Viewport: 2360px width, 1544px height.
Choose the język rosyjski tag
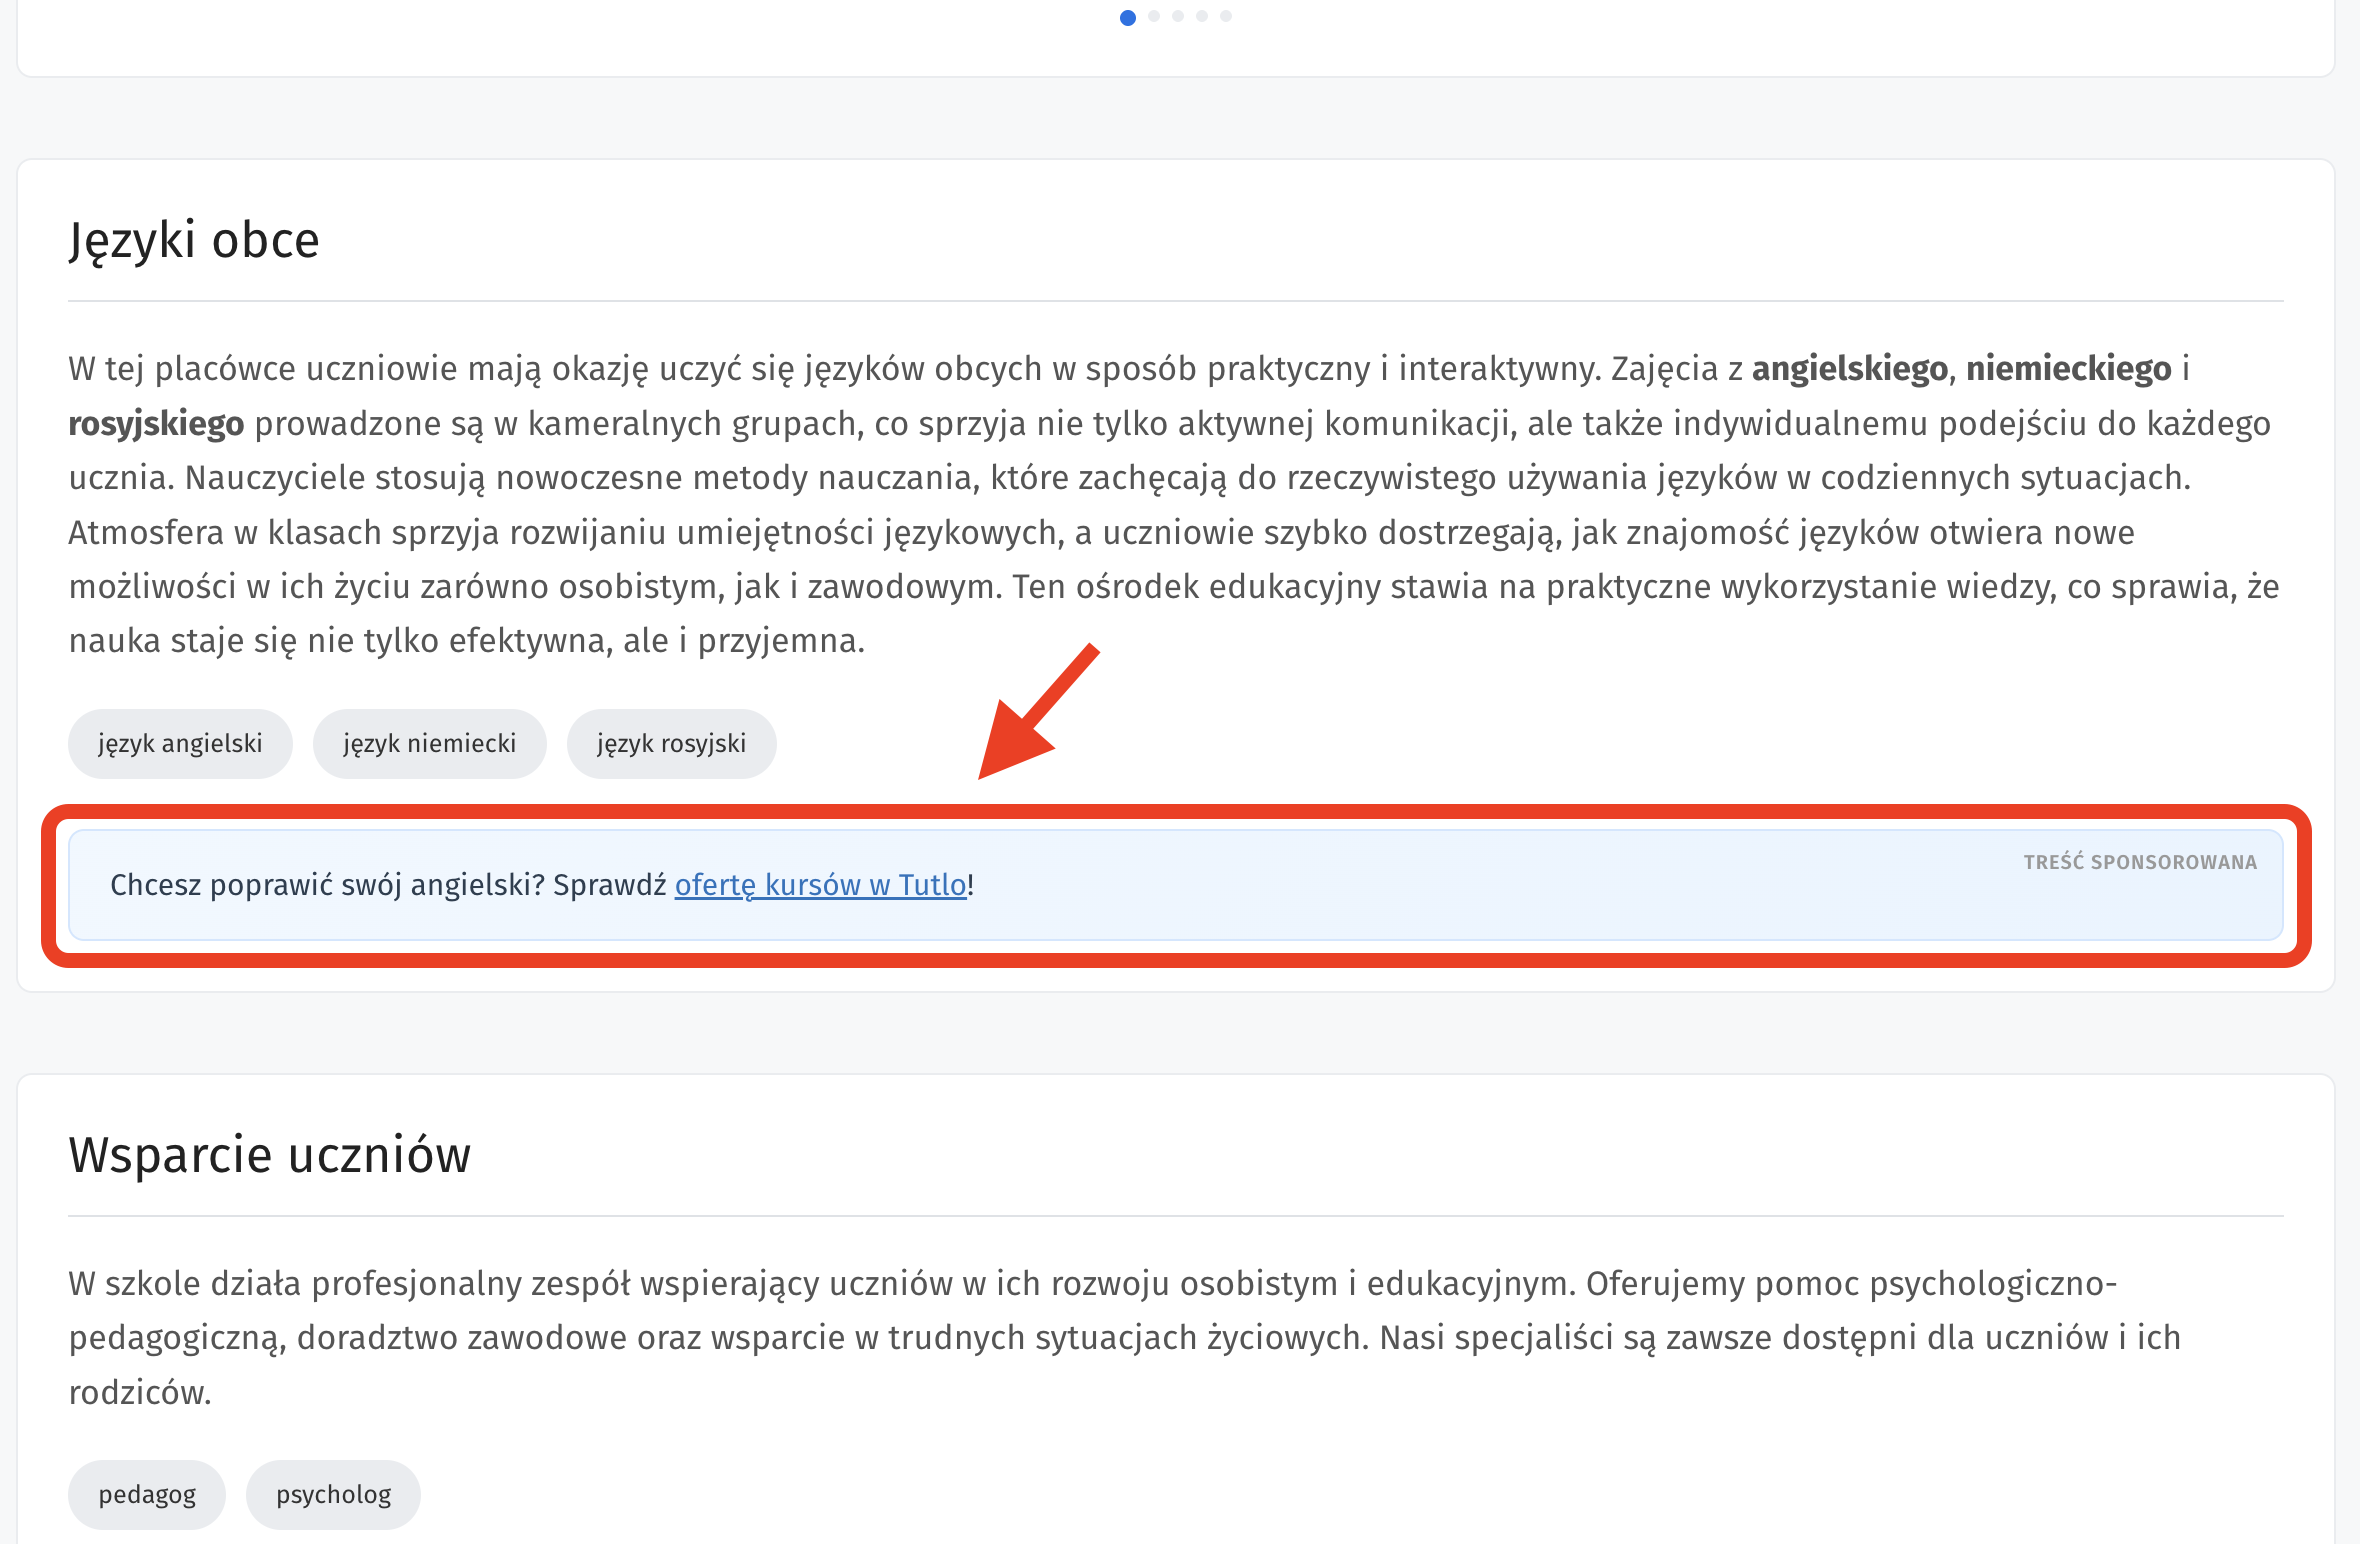click(x=672, y=744)
